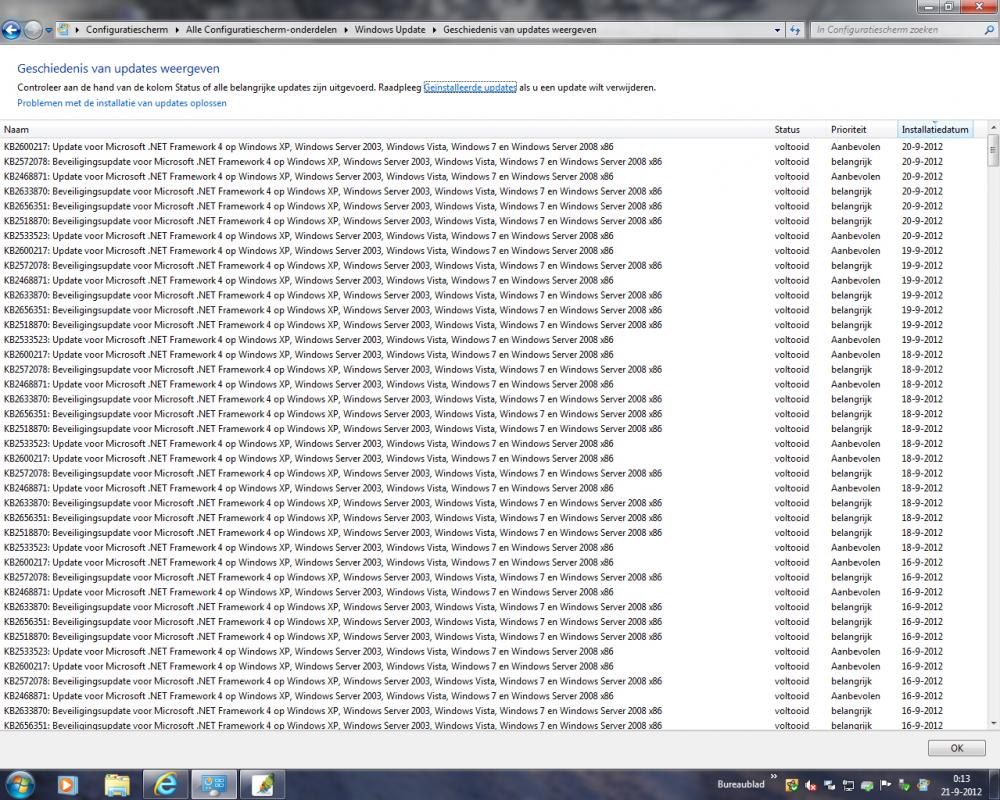Image resolution: width=1000 pixels, height=800 pixels.
Task: Click 'belangrijk' priority of KB2572078 on 20-9-2012
Action: point(851,162)
